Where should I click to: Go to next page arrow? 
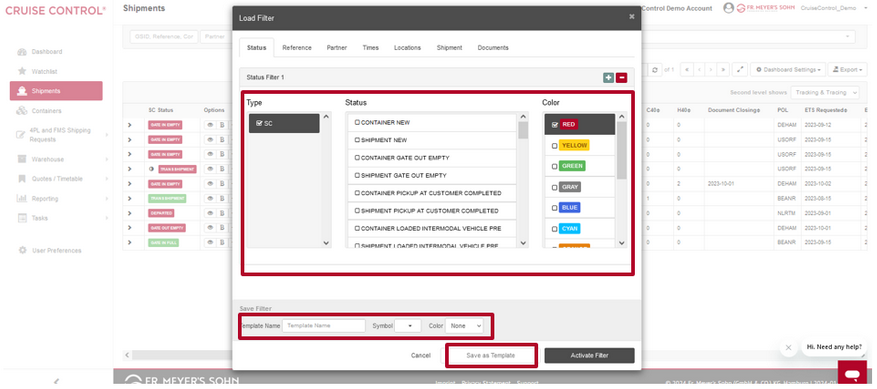tap(711, 70)
